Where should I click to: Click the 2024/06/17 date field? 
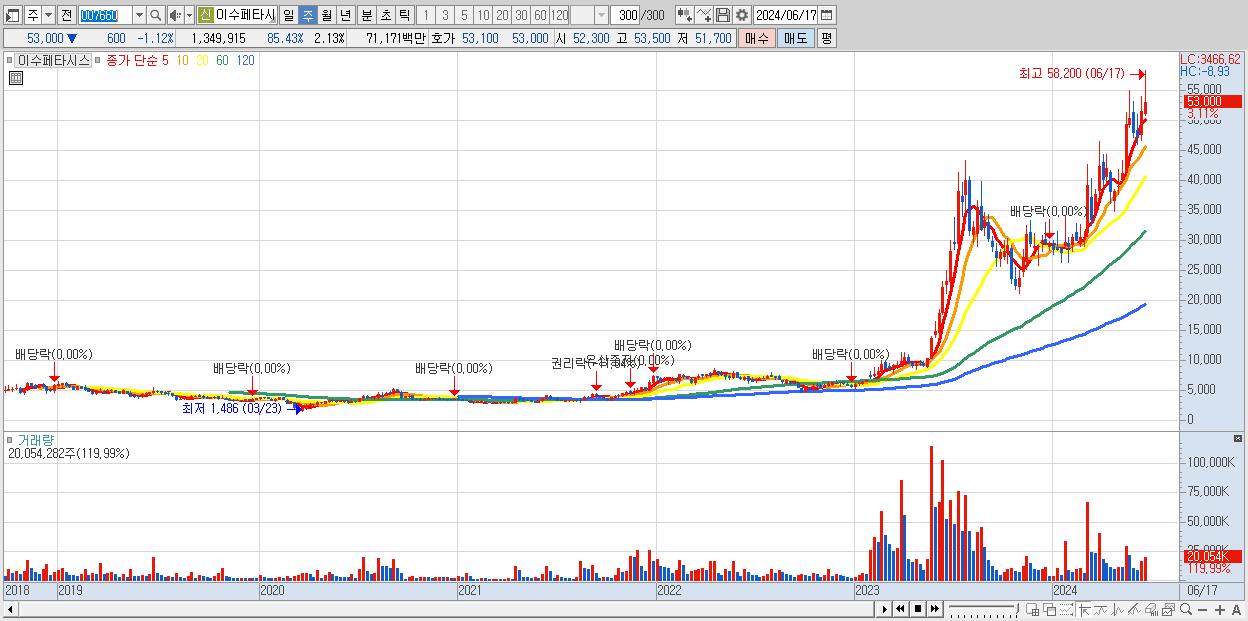click(786, 15)
